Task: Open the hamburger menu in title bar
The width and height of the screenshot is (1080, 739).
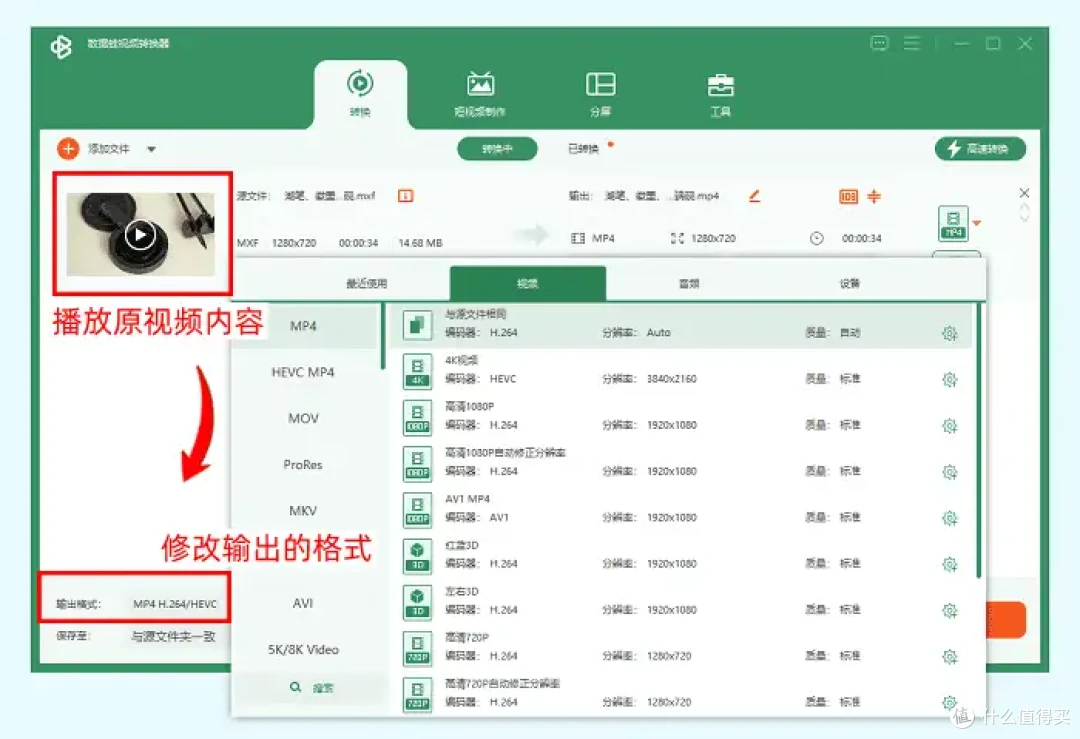Action: (x=911, y=43)
